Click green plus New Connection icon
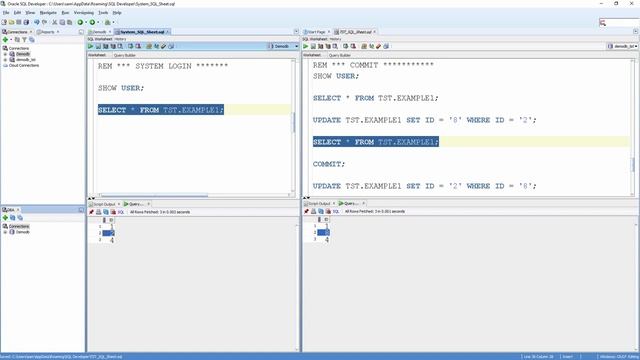Viewport: 640px width, 360px height. 5,40
